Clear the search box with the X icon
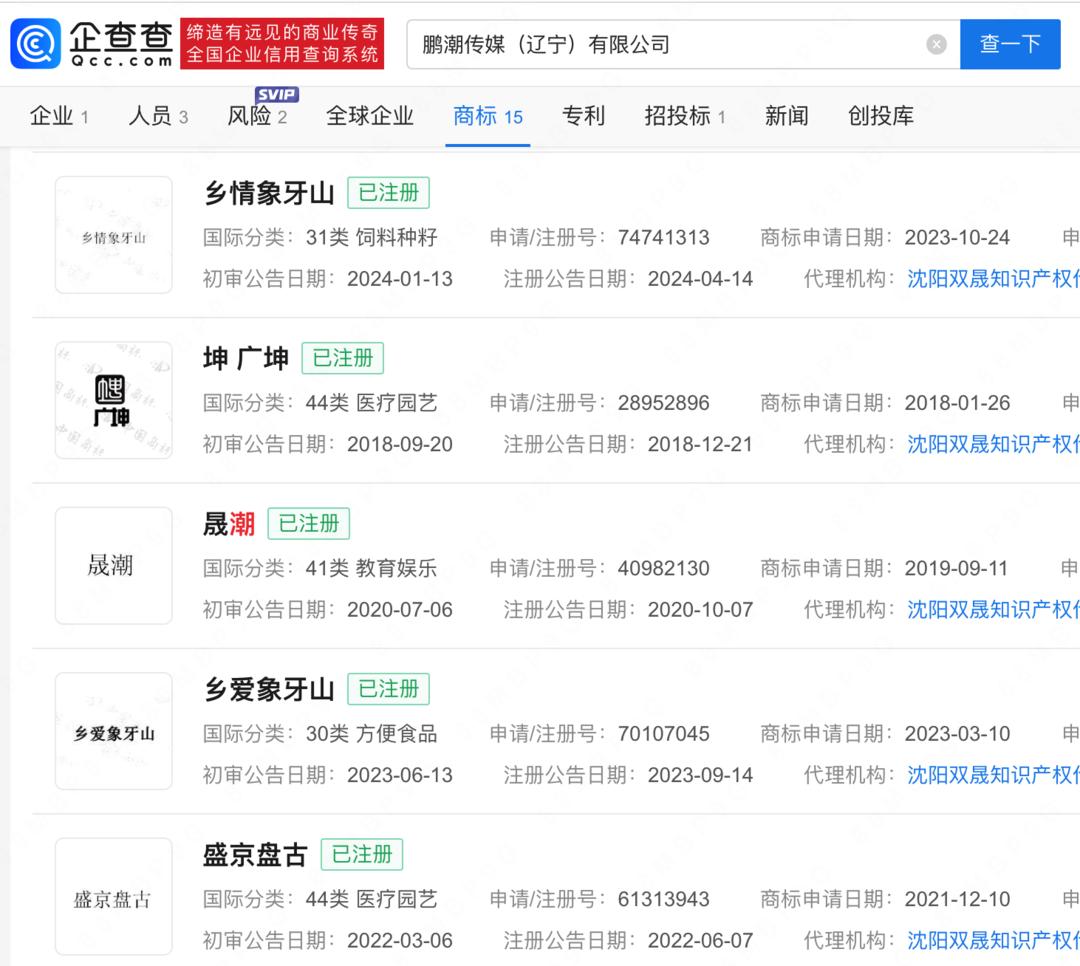The image size is (1080, 966). (x=936, y=44)
